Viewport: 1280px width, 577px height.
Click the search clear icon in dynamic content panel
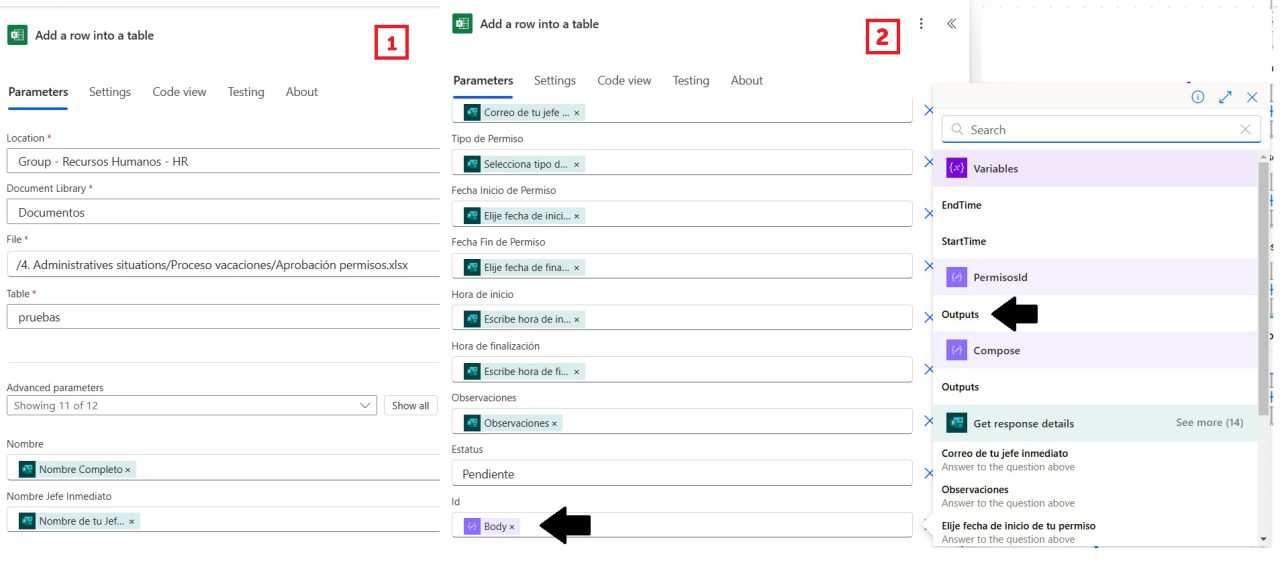coord(1245,129)
